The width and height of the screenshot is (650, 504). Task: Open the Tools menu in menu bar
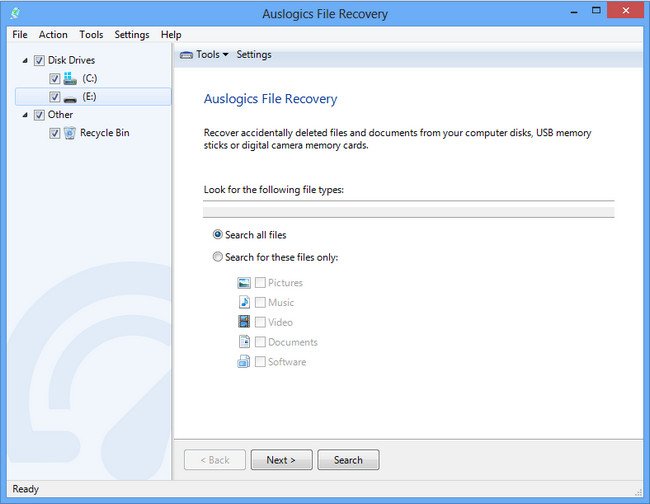point(91,34)
